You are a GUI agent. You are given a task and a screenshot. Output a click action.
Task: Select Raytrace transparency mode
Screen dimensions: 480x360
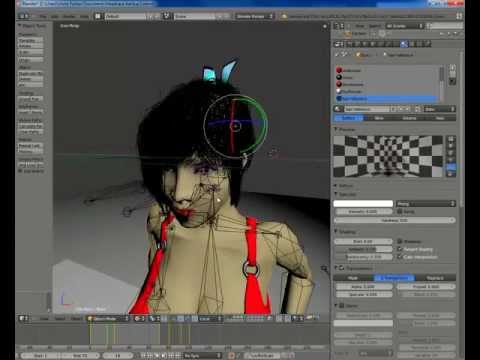click(435, 278)
